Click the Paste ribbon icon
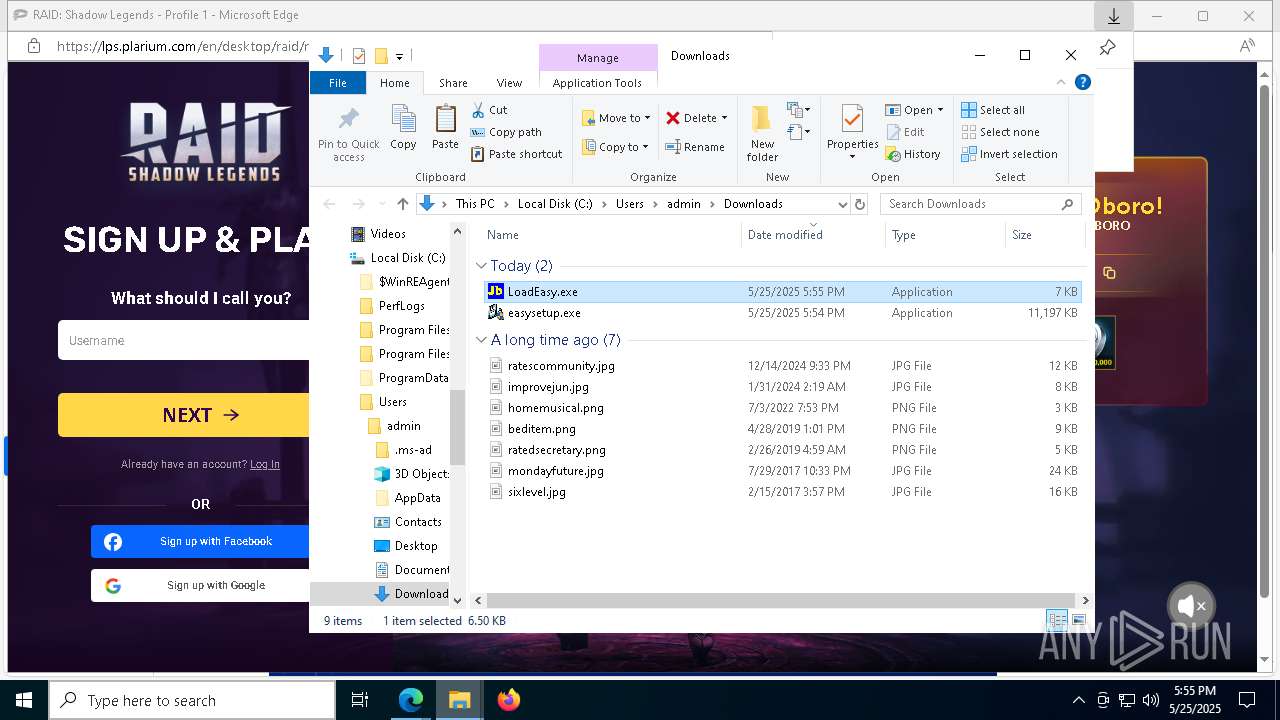 (x=445, y=128)
